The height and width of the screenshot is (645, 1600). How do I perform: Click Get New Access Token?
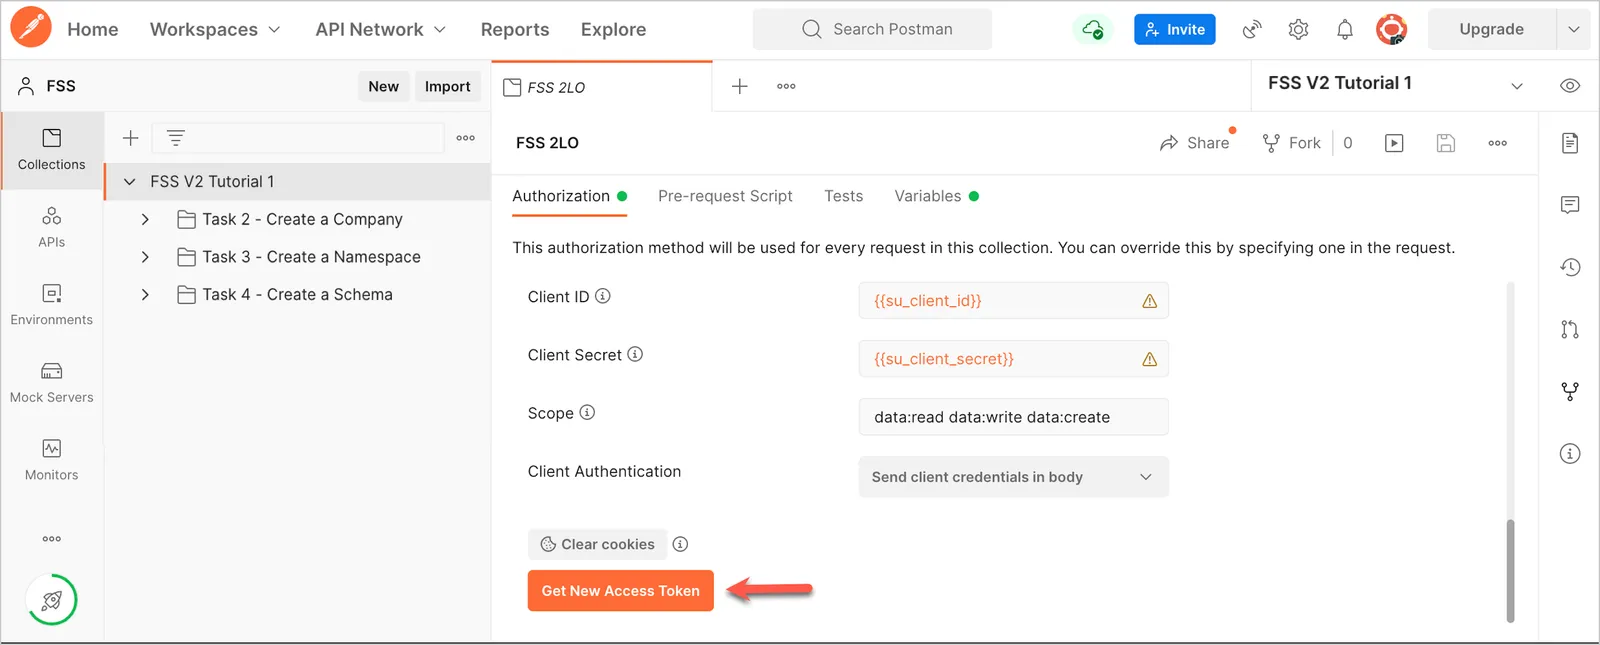[x=621, y=591]
